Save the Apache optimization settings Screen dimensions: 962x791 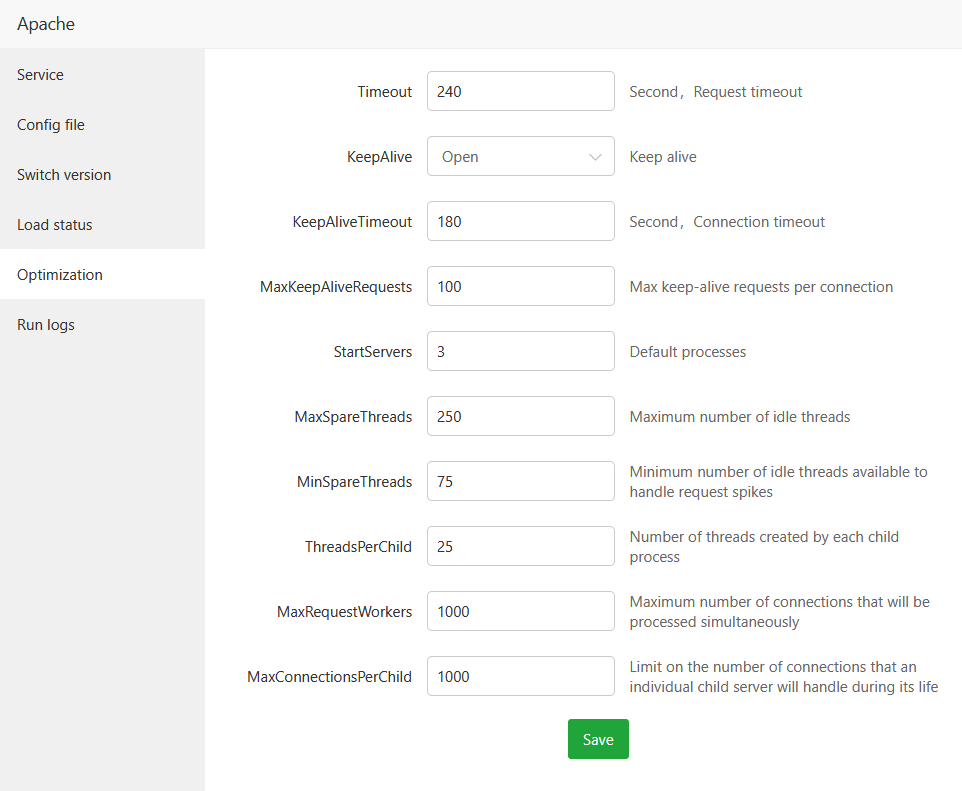[598, 739]
